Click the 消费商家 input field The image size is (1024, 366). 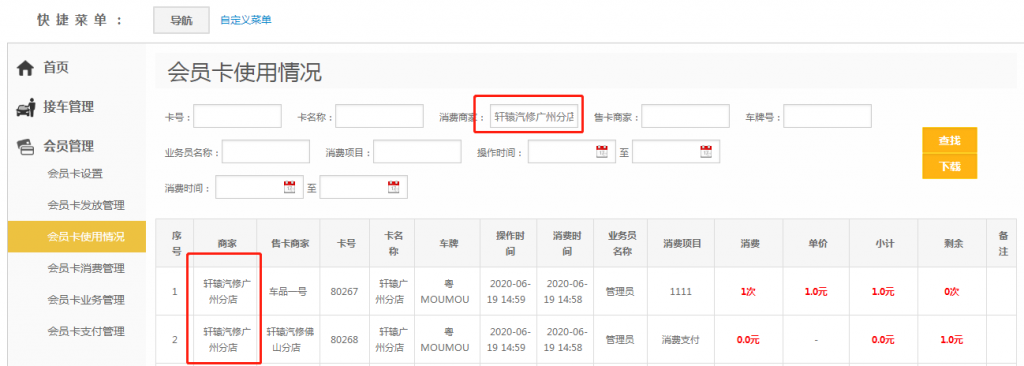[x=534, y=117]
